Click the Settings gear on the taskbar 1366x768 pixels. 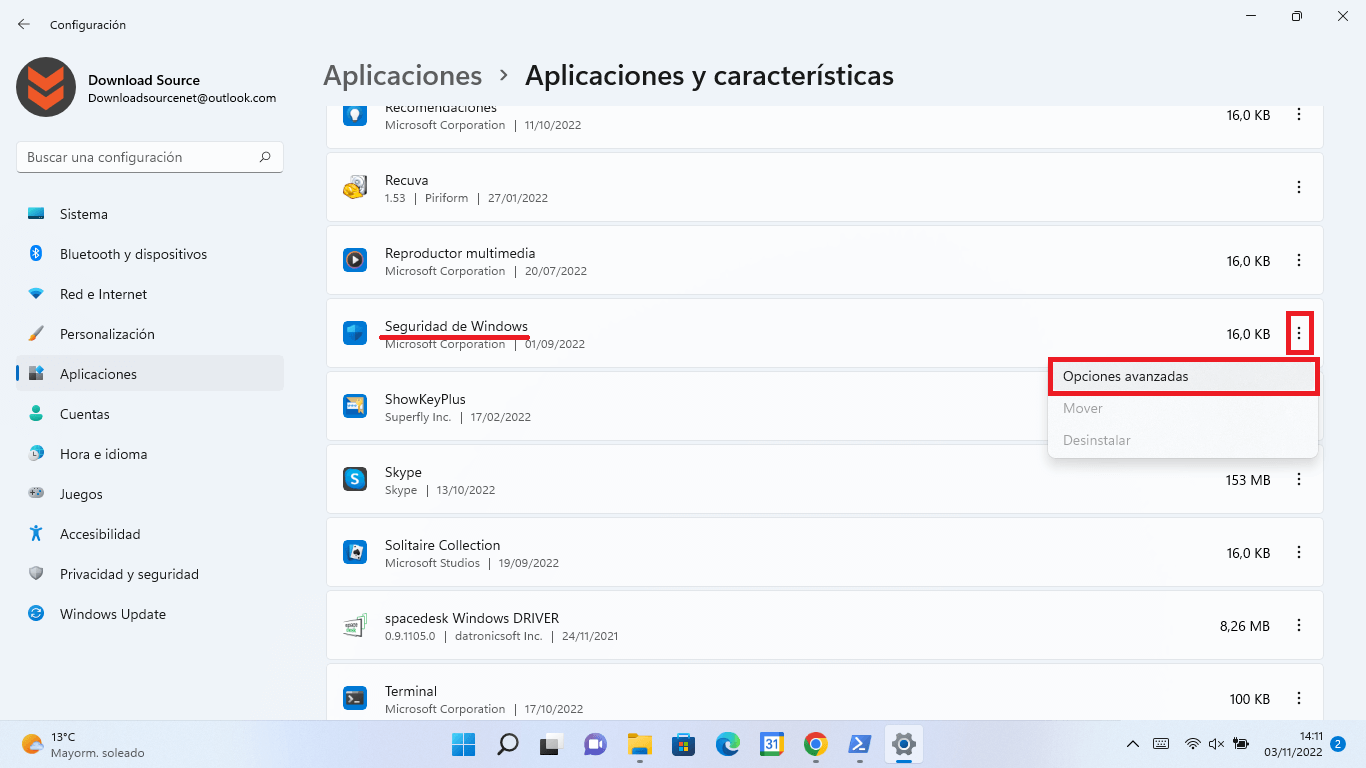click(904, 744)
